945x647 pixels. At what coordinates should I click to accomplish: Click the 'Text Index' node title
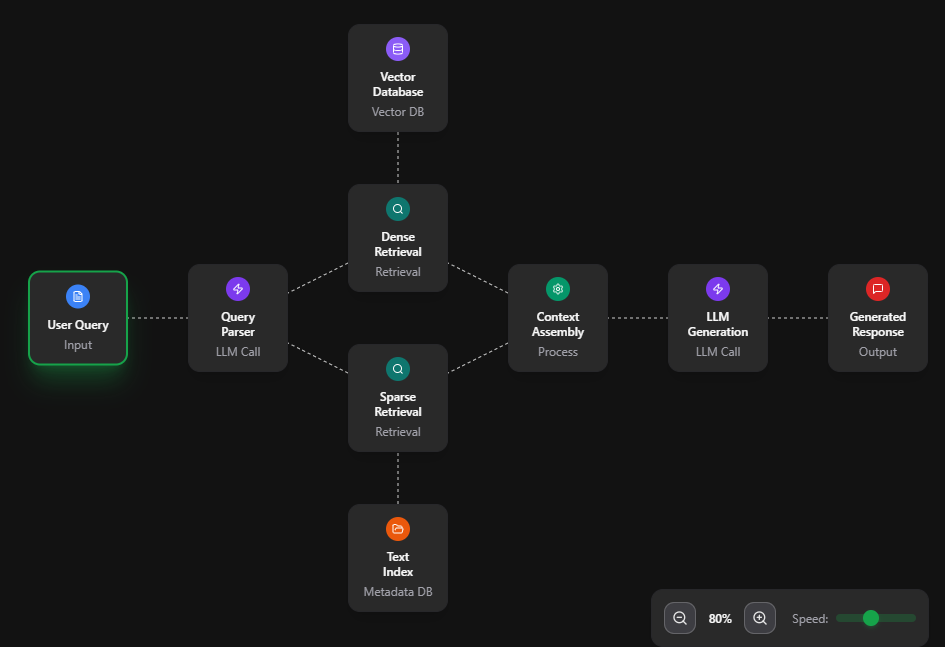[x=398, y=564]
